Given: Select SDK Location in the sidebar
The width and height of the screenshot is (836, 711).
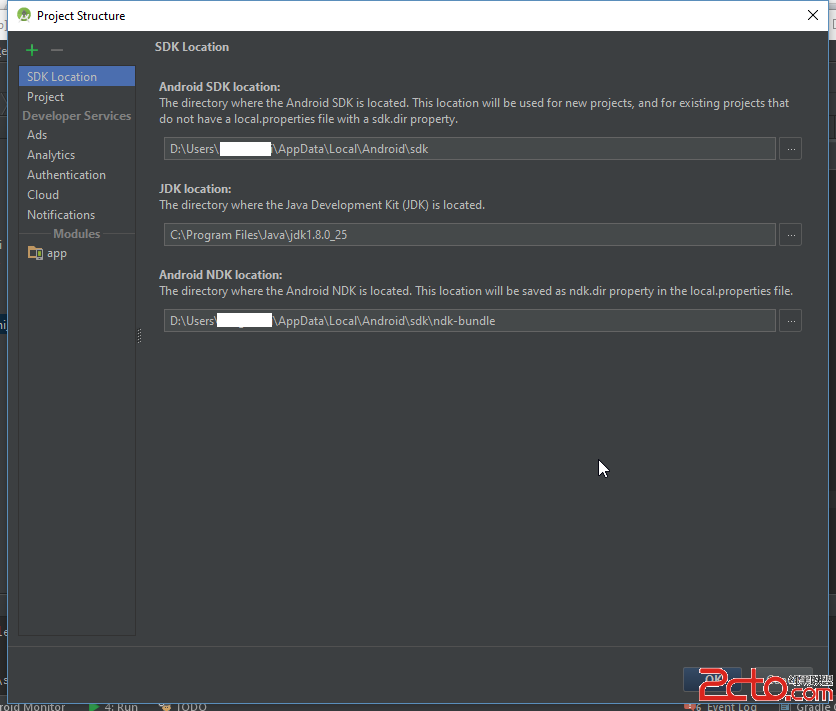Looking at the screenshot, I should 77,76.
